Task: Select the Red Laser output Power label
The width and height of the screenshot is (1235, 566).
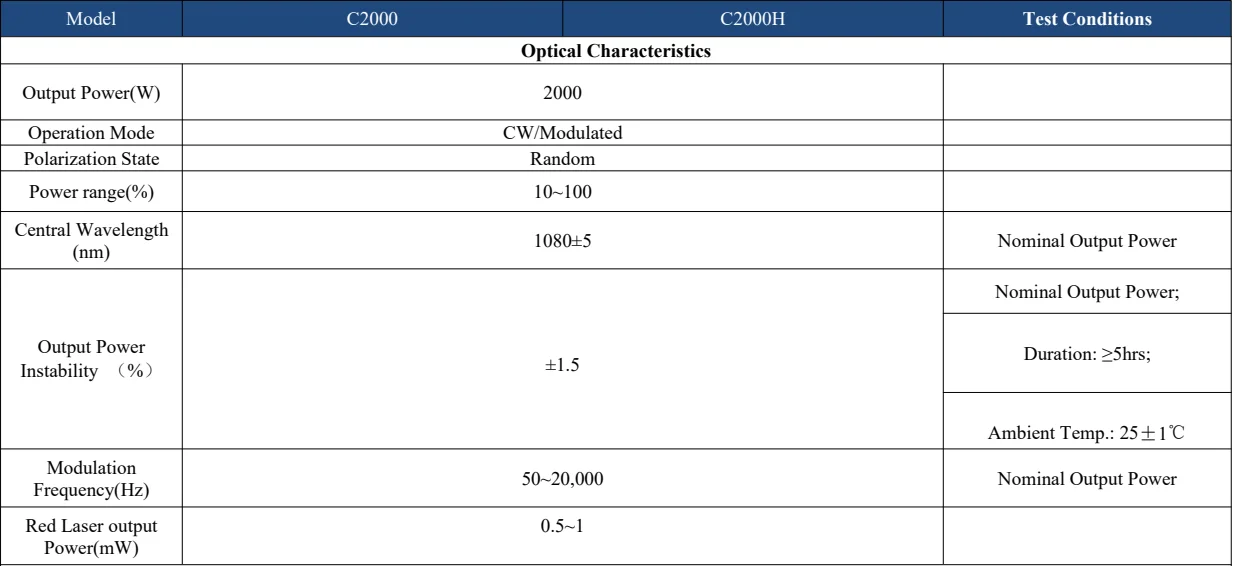Action: (x=90, y=535)
